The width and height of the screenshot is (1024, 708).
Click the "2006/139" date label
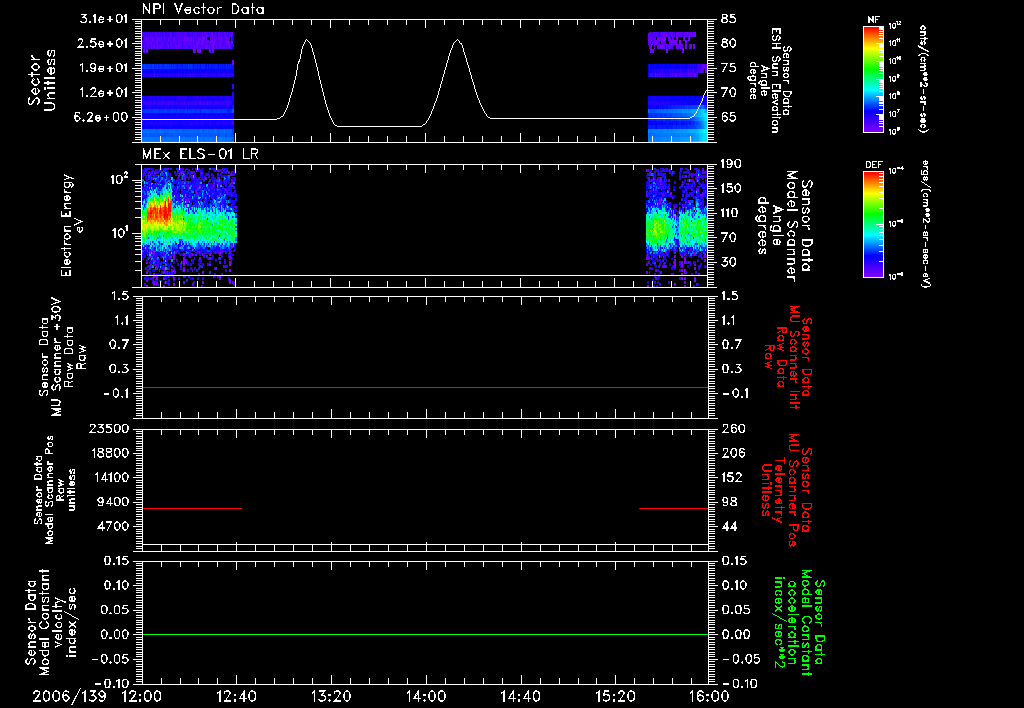click(69, 696)
